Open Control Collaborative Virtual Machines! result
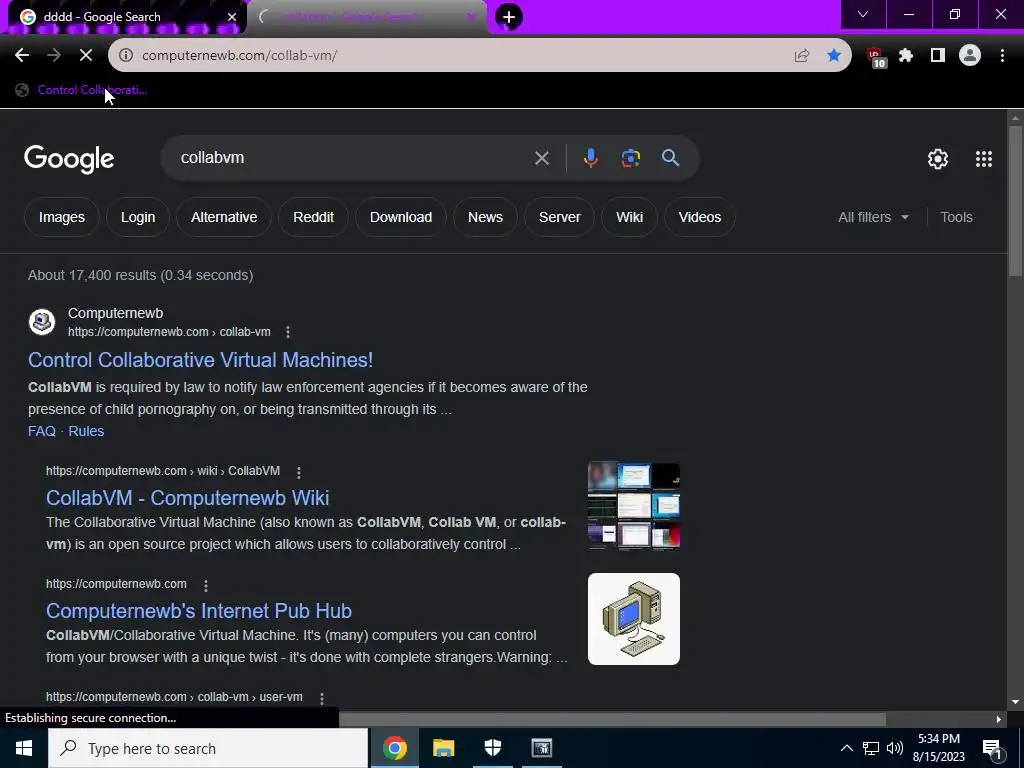This screenshot has width=1024, height=768. [x=200, y=360]
